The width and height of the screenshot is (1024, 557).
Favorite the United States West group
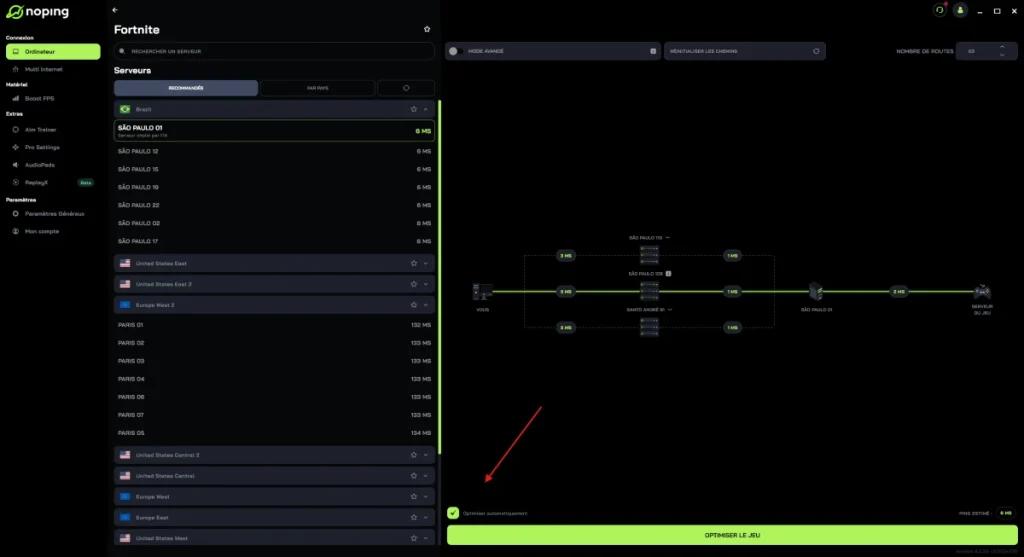pyautogui.click(x=413, y=538)
